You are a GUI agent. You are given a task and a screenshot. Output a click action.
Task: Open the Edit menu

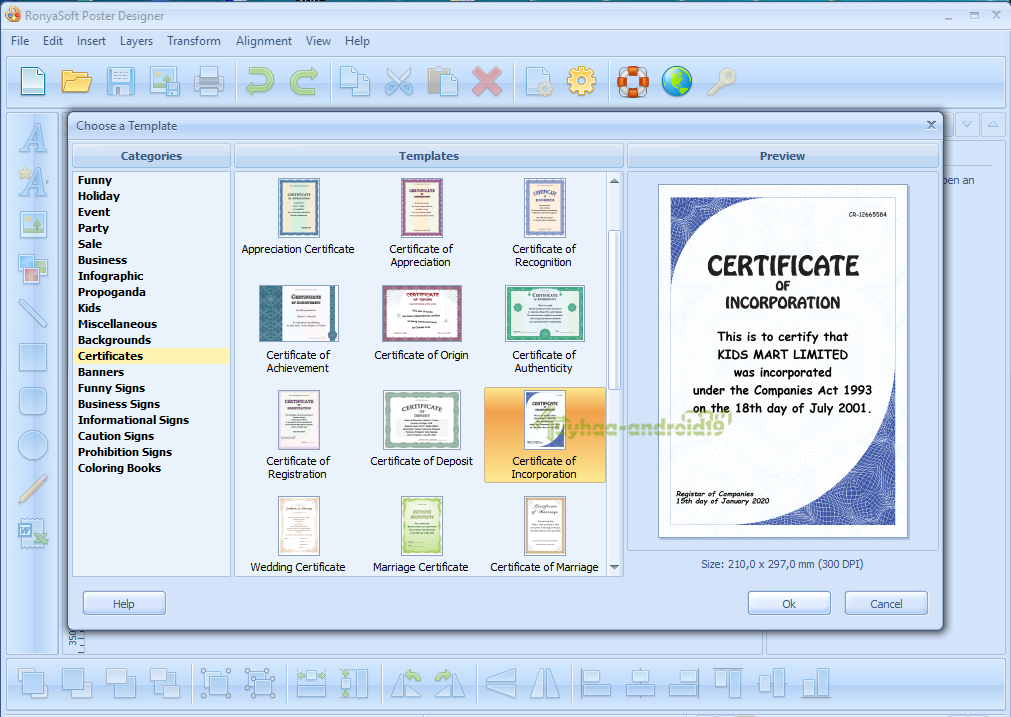click(53, 41)
